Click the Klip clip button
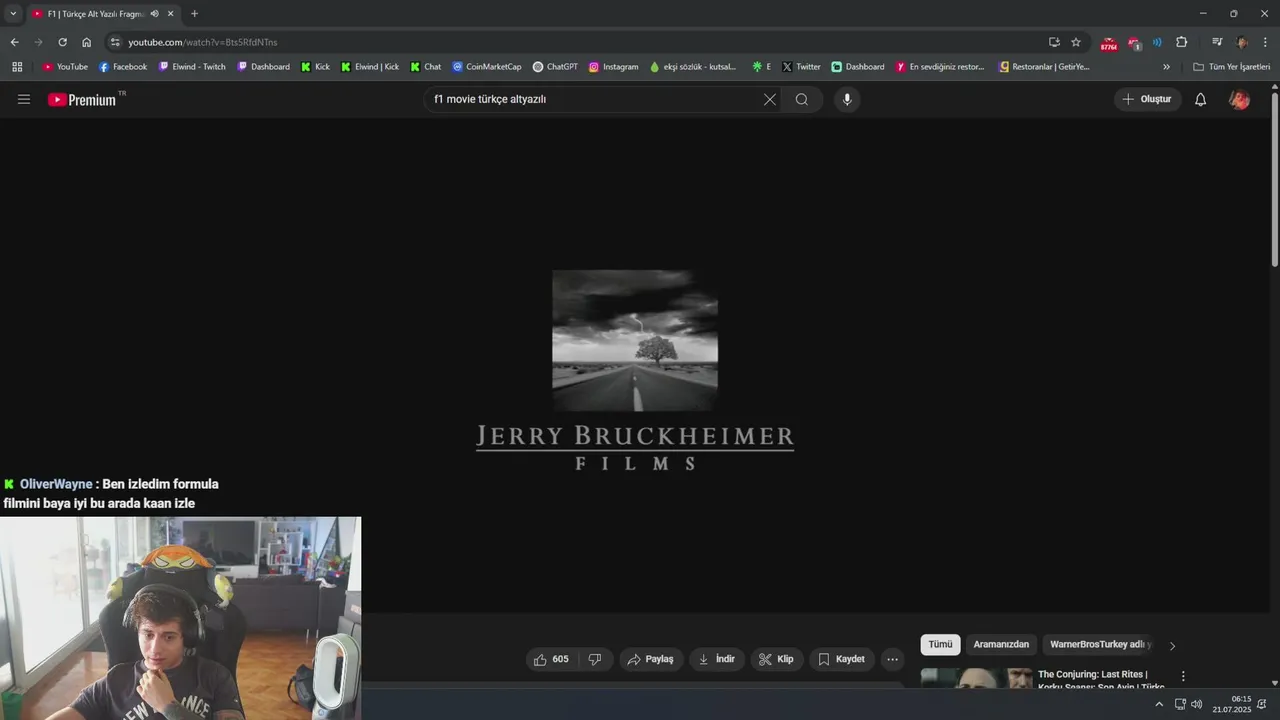Image resolution: width=1280 pixels, height=720 pixels. click(777, 659)
